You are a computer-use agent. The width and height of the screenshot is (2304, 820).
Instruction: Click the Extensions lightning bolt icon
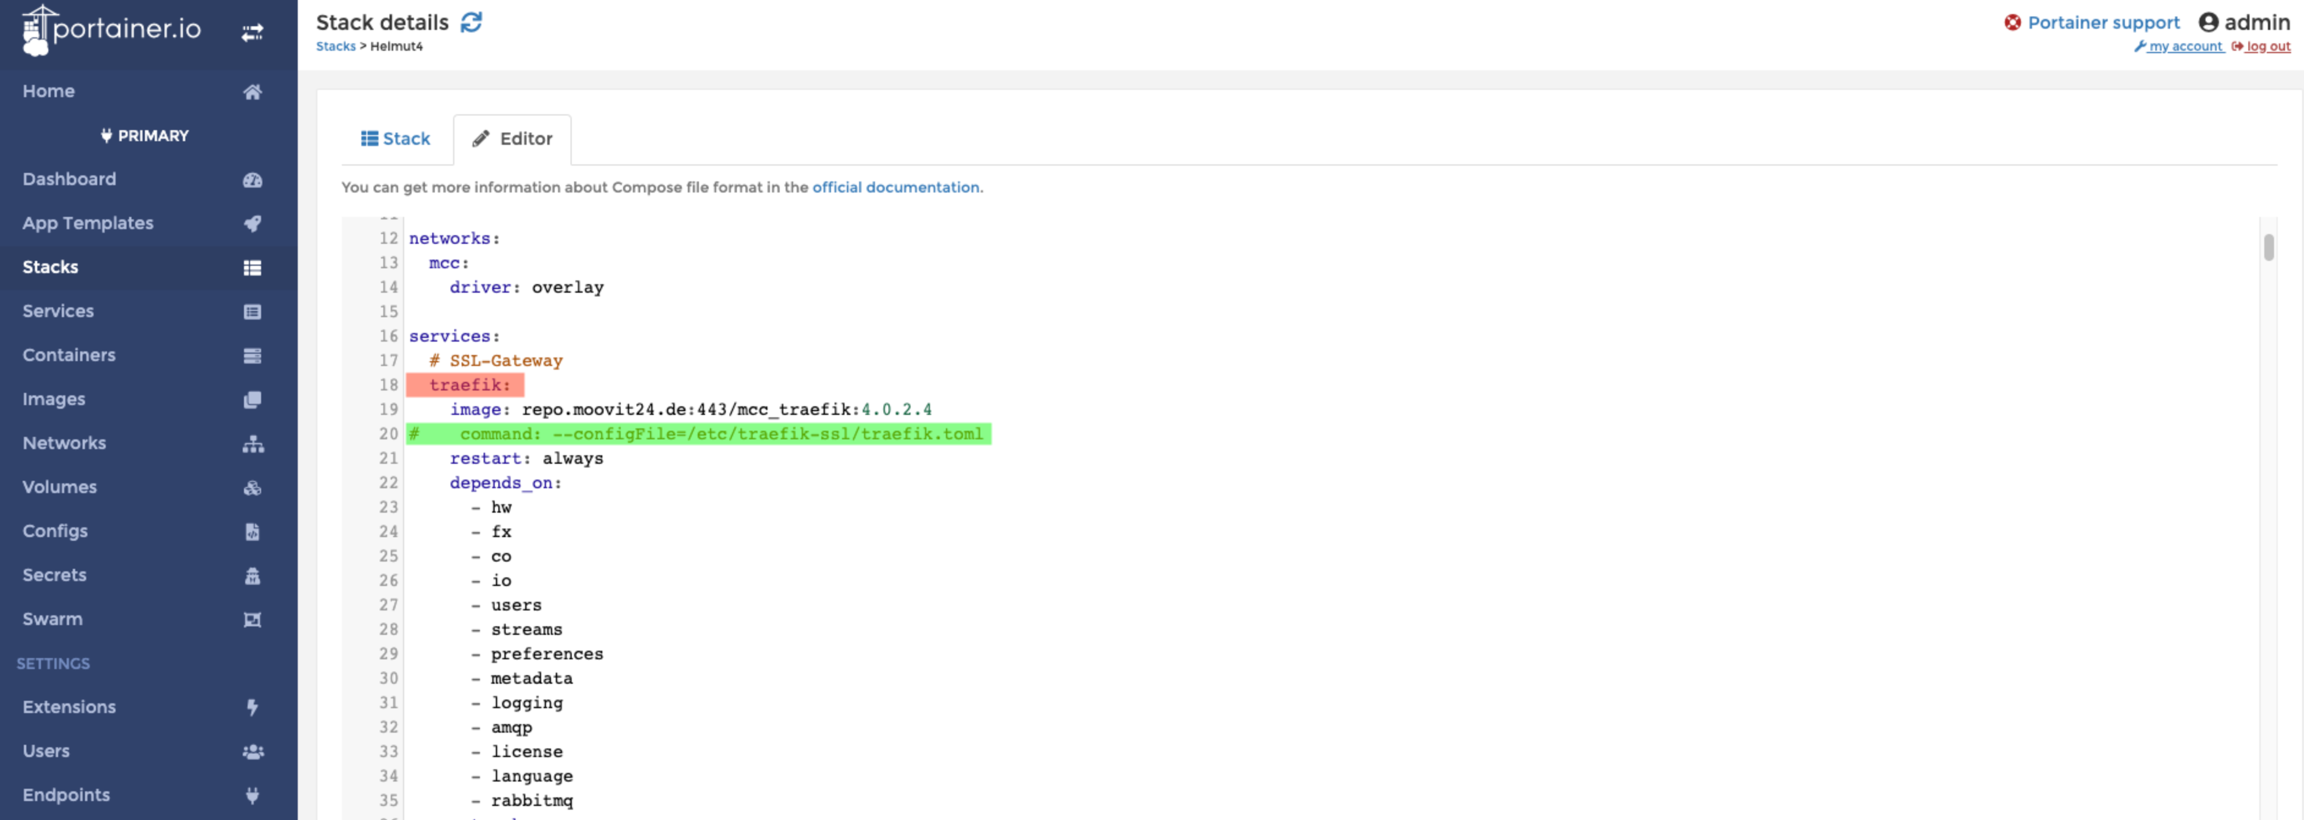pyautogui.click(x=252, y=708)
